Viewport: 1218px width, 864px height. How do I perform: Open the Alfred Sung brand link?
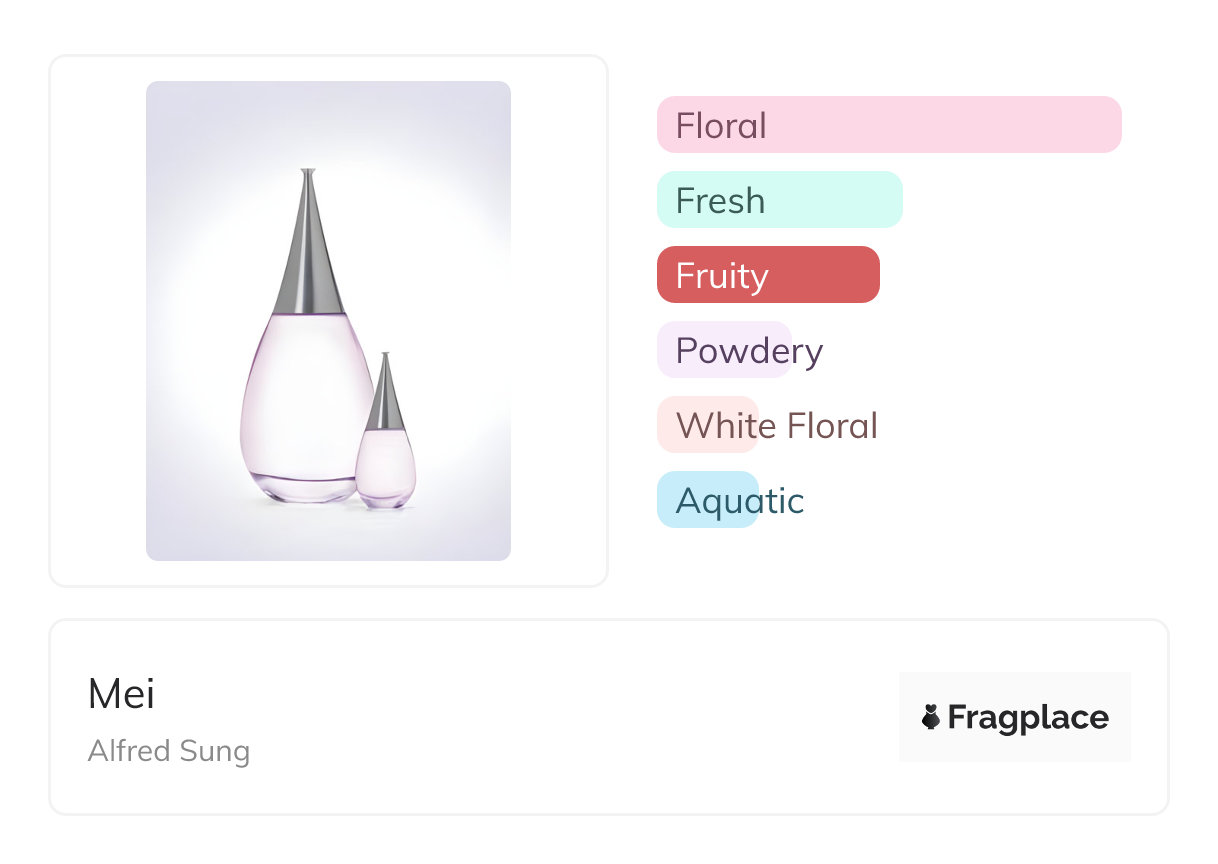(x=168, y=751)
